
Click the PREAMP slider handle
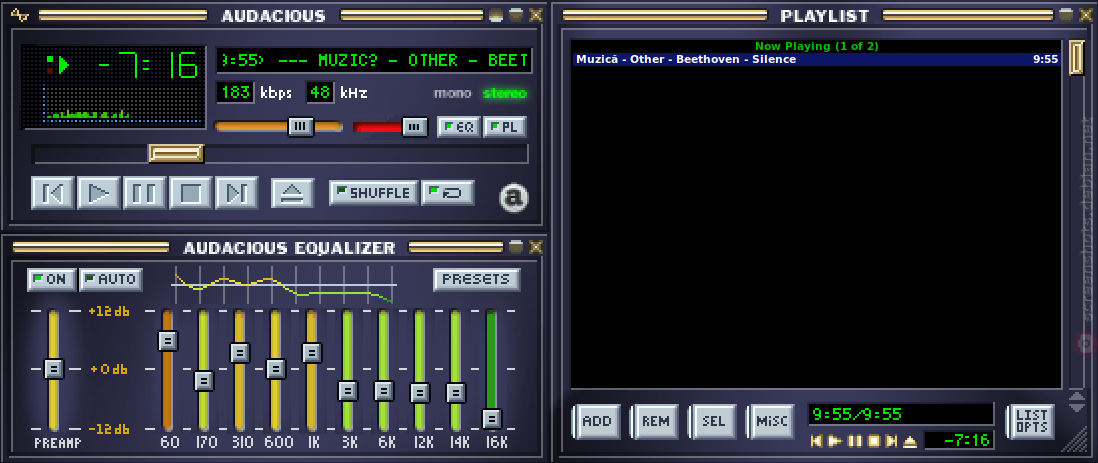tap(53, 368)
